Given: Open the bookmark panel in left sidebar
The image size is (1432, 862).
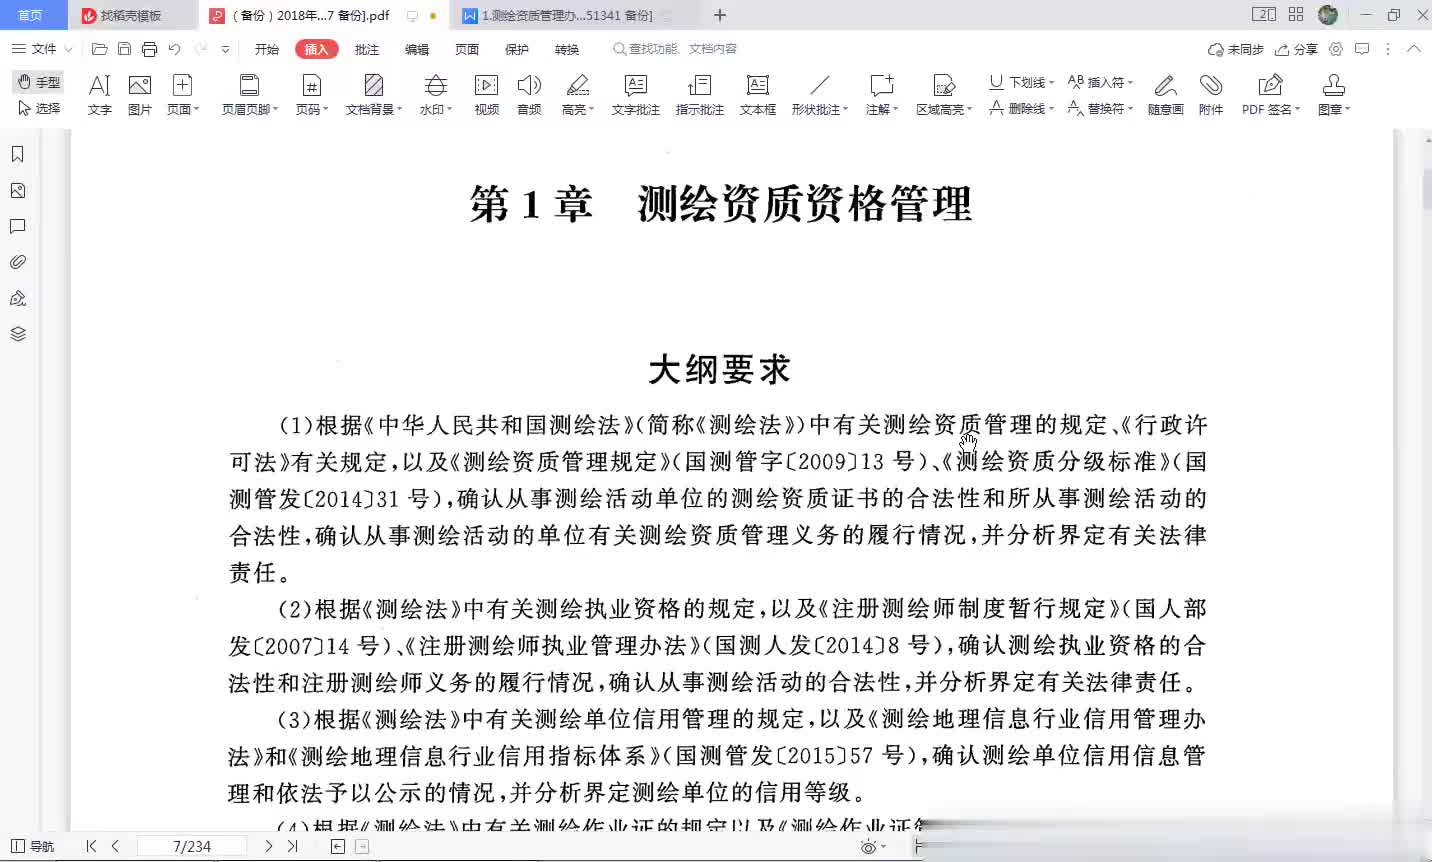Looking at the screenshot, I should (17, 154).
